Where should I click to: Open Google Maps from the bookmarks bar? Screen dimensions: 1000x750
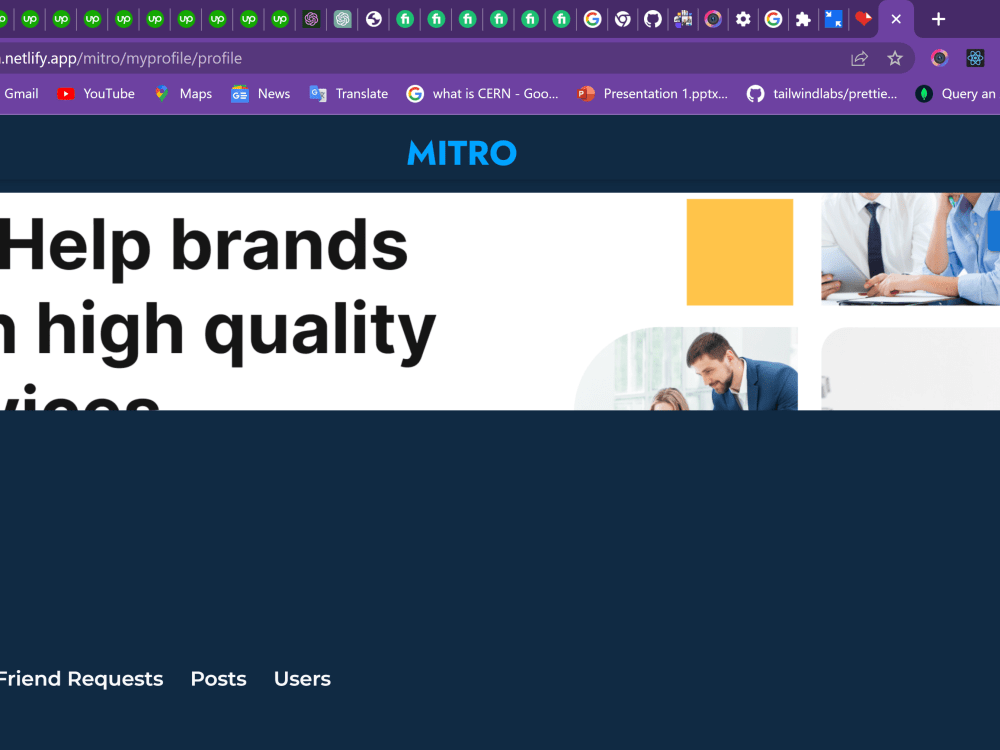click(x=160, y=93)
